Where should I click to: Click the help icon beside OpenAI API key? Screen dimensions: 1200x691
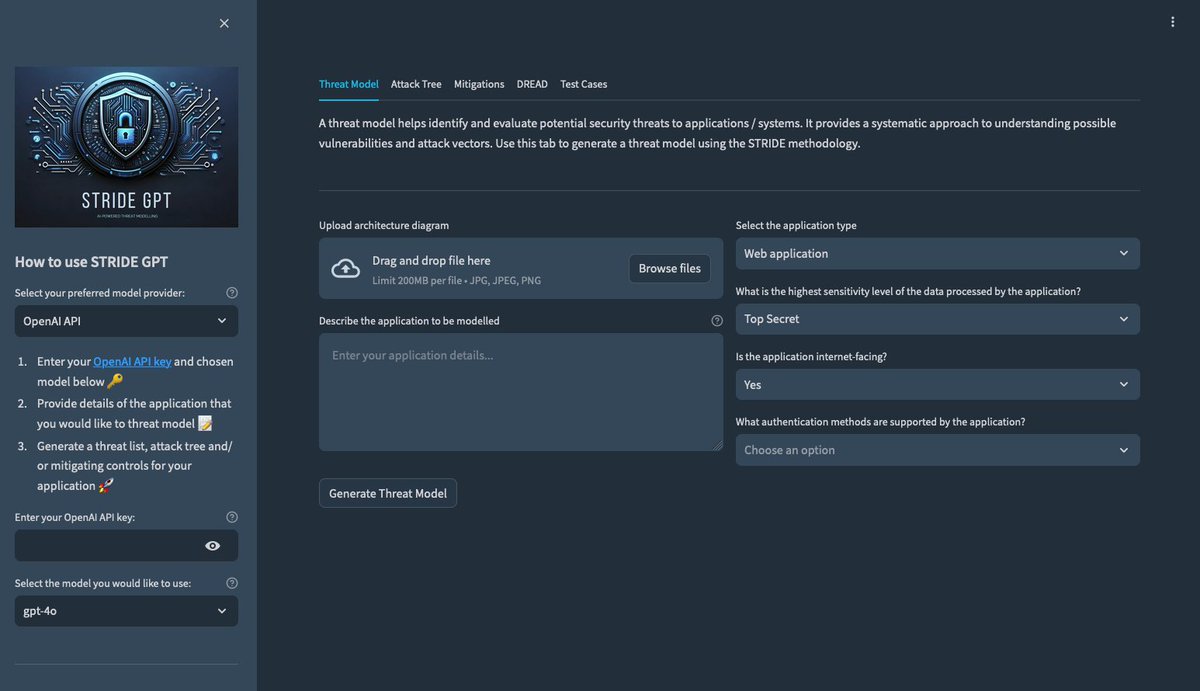tap(232, 517)
